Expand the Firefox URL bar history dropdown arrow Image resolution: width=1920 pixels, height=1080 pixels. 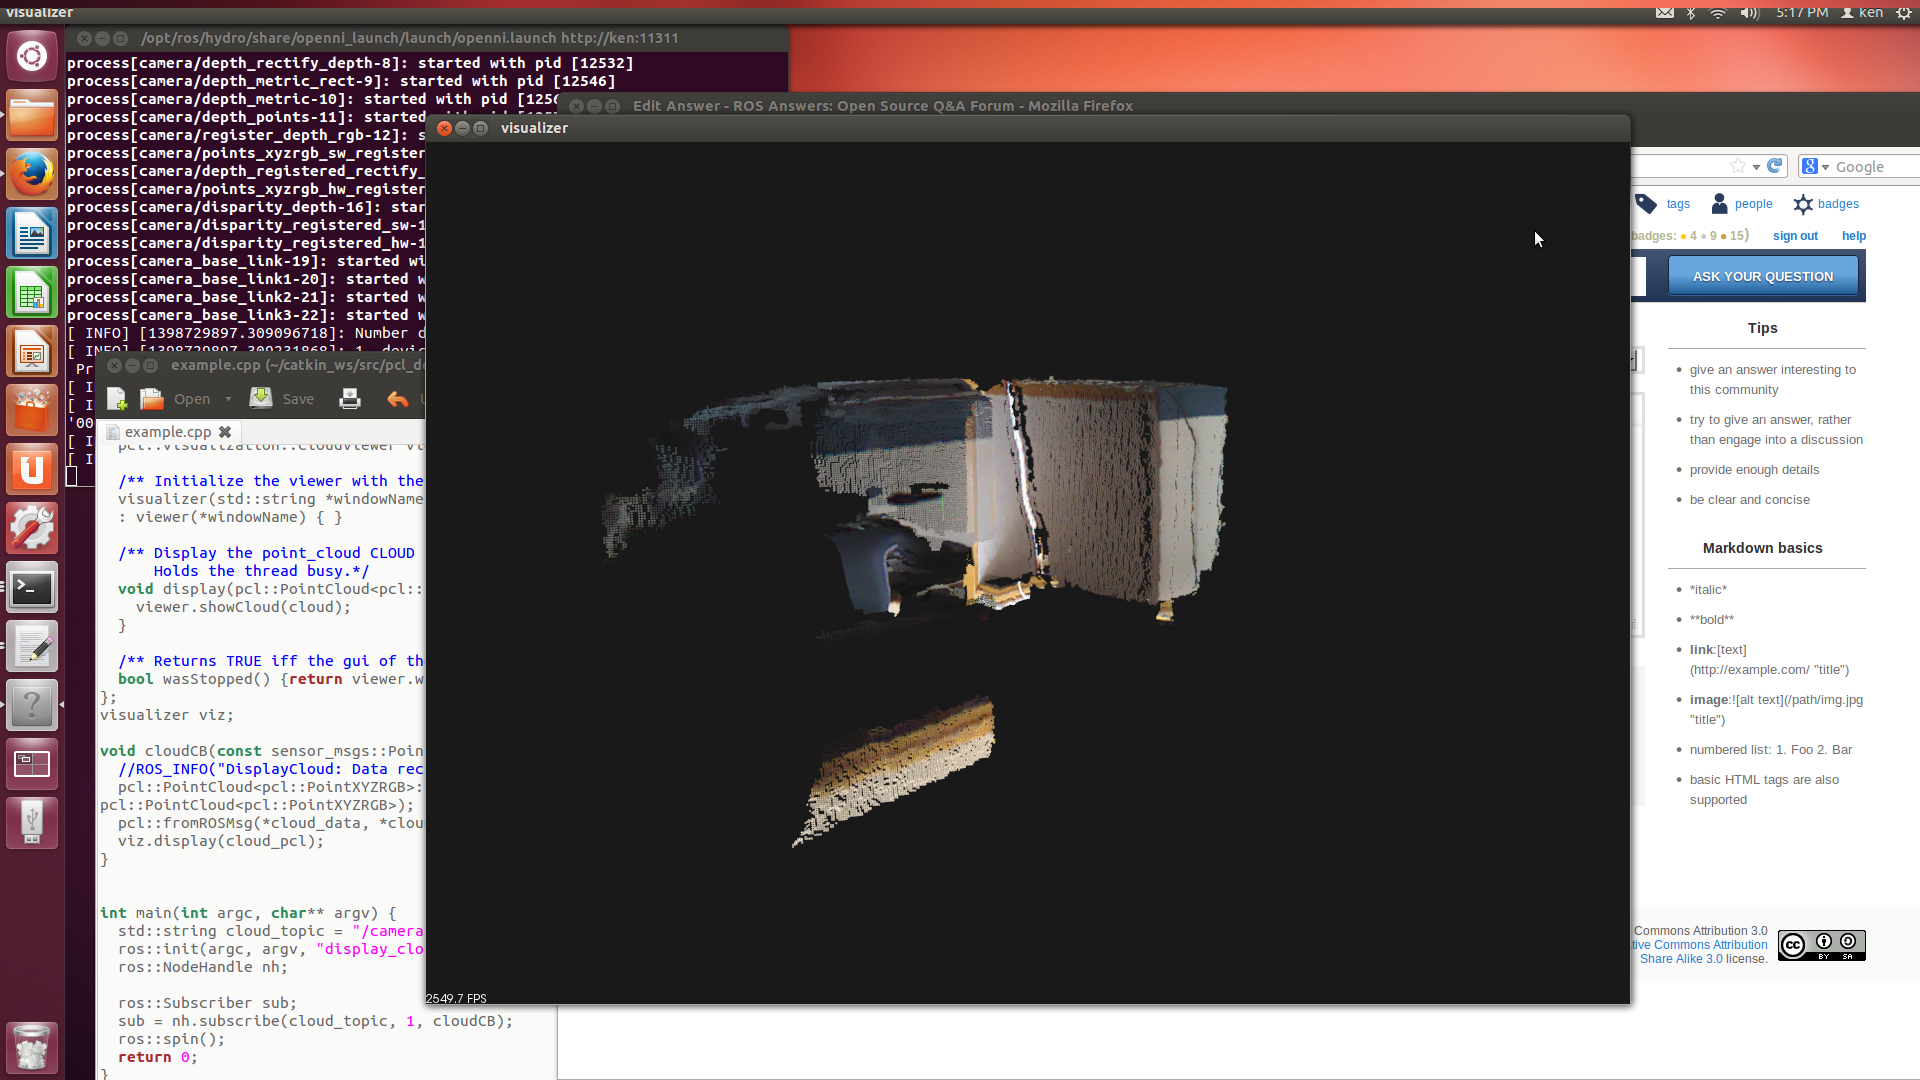coord(1756,167)
